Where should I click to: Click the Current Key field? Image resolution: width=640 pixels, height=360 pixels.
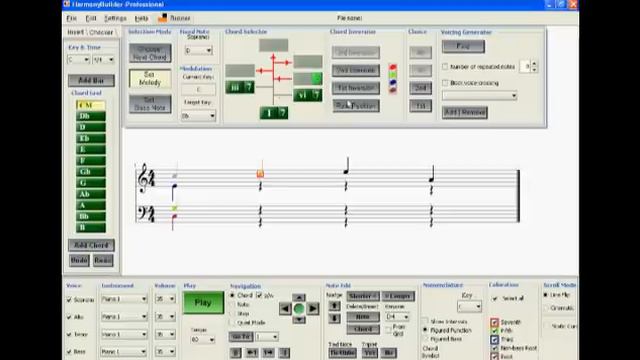tap(198, 89)
